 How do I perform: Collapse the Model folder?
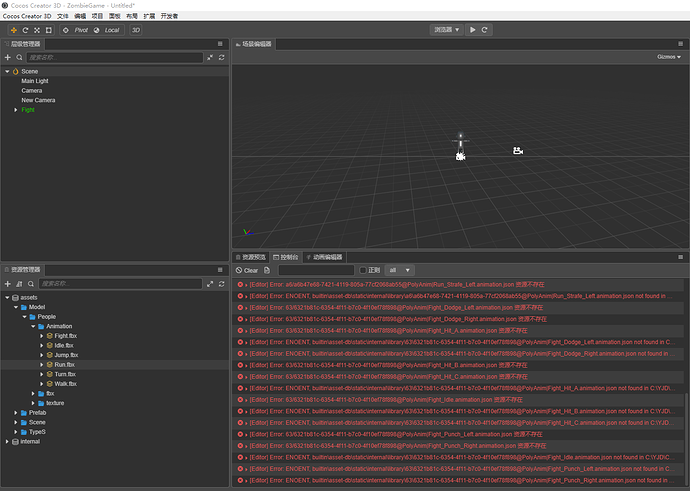[x=16, y=307]
